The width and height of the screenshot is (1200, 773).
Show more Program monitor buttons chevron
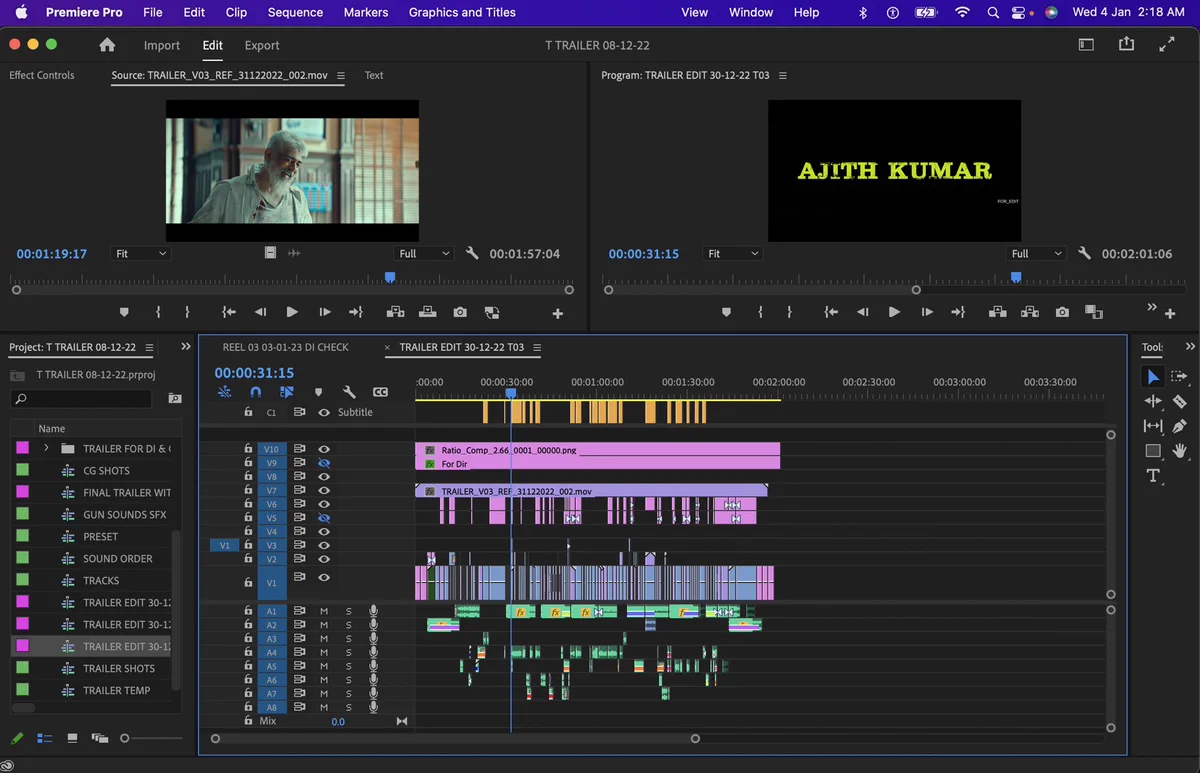1152,307
